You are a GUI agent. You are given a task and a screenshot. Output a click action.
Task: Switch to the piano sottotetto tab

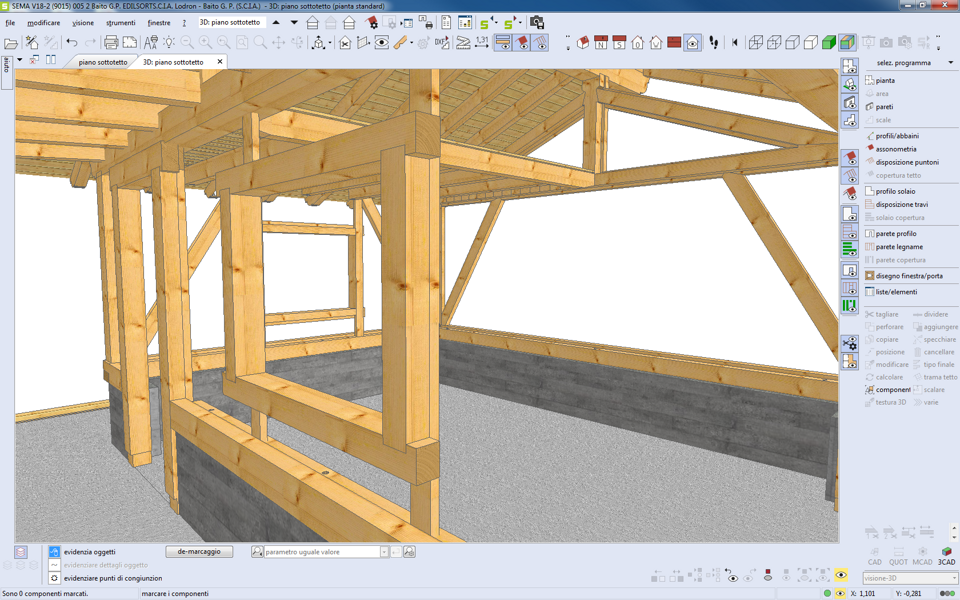coord(103,62)
